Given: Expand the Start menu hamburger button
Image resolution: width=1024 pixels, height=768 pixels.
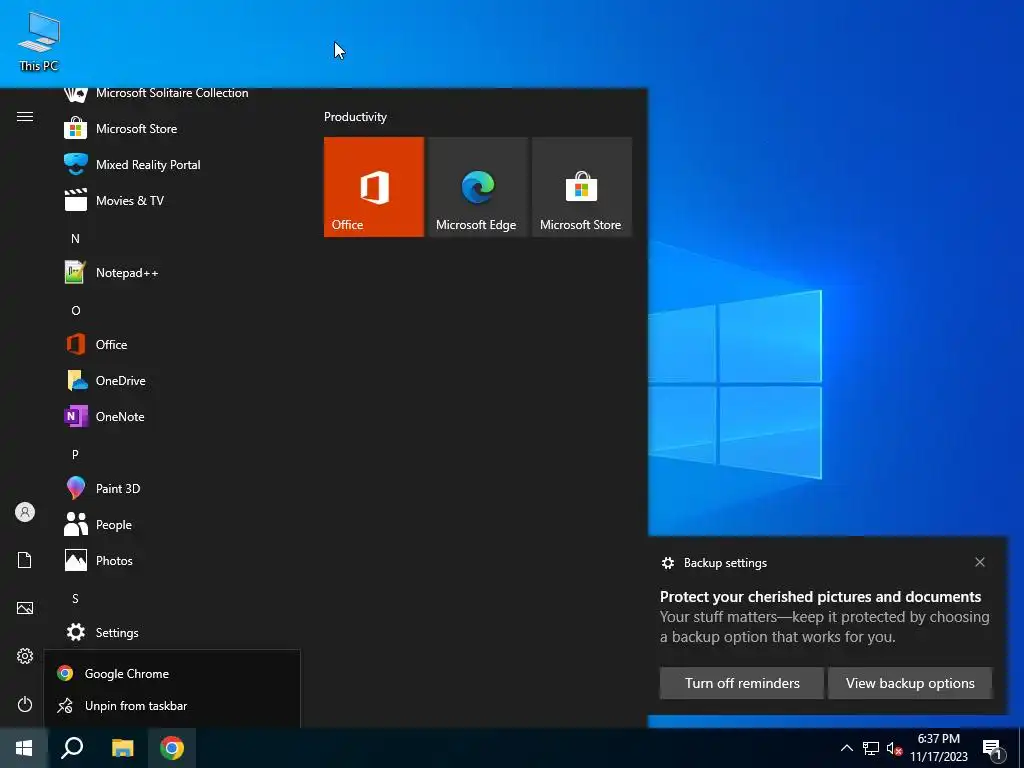Looking at the screenshot, I should (25, 117).
